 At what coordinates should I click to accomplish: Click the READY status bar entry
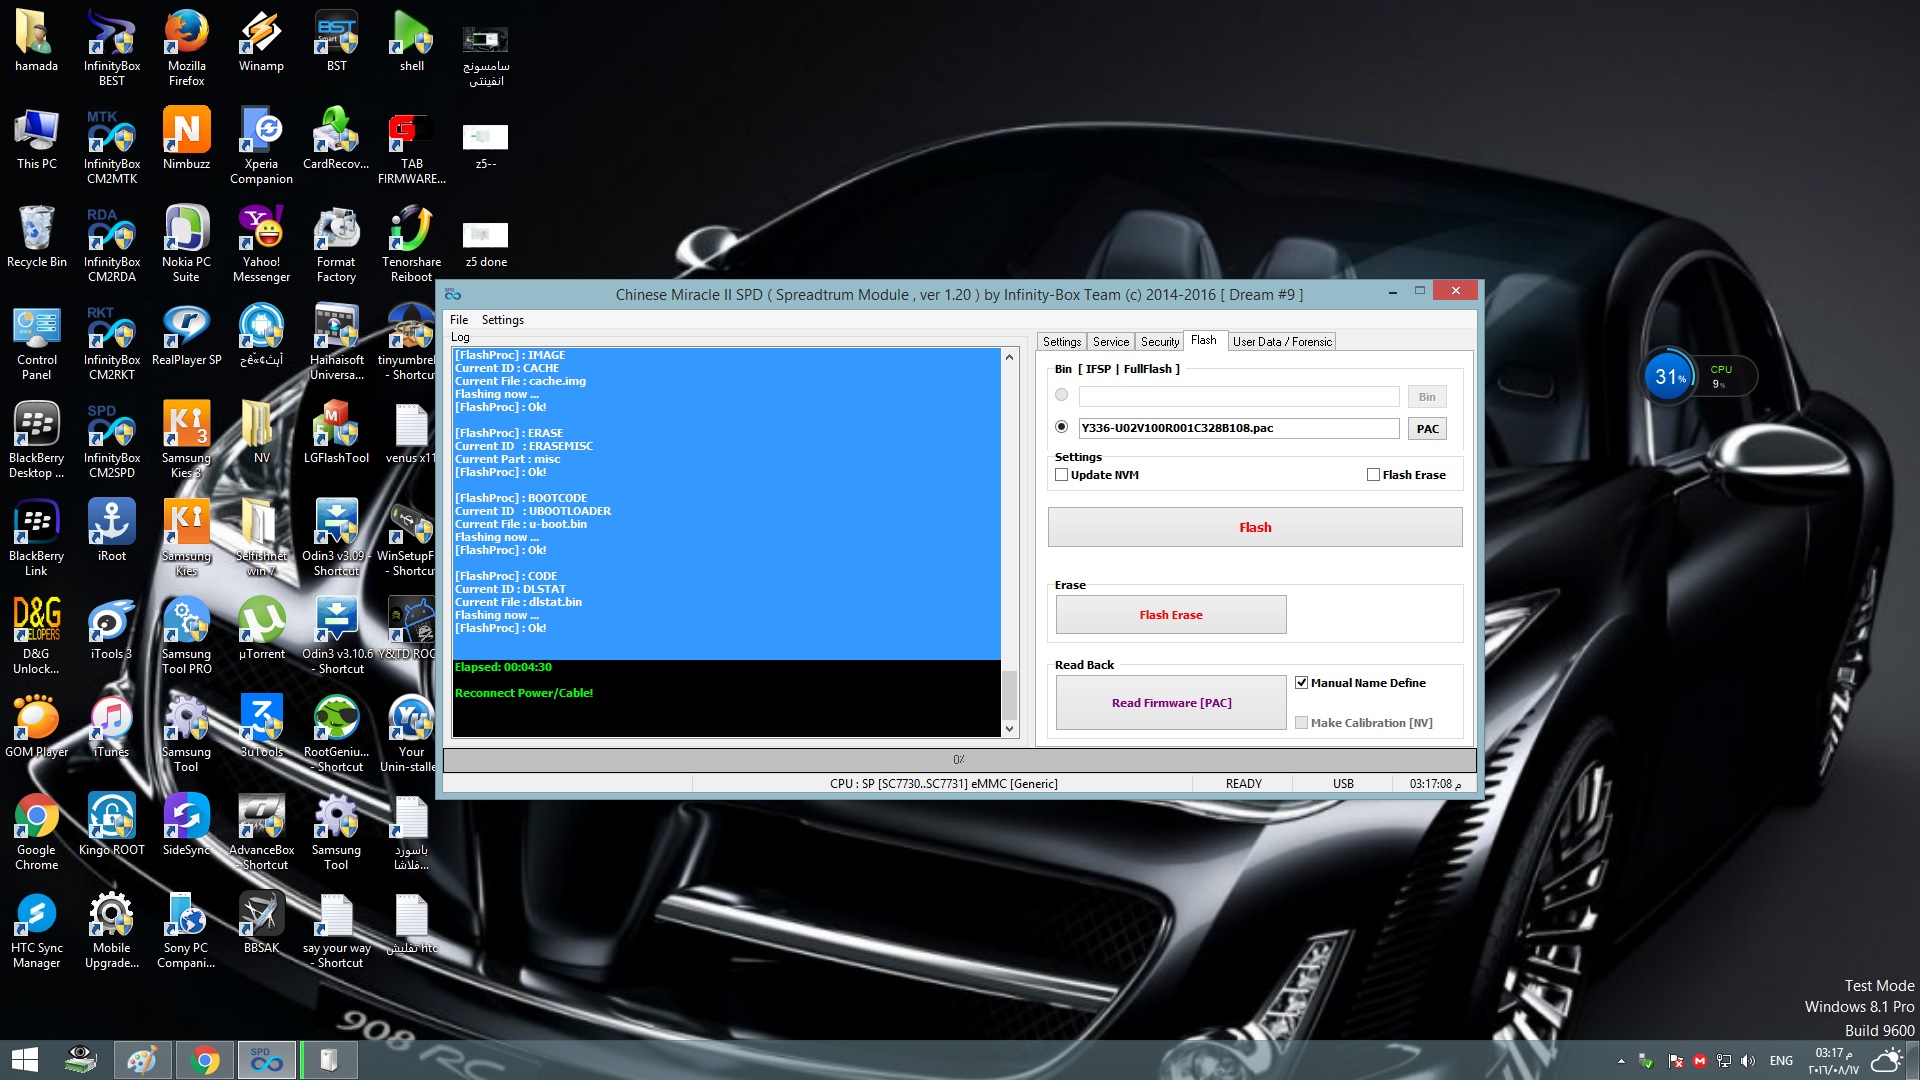click(x=1243, y=784)
